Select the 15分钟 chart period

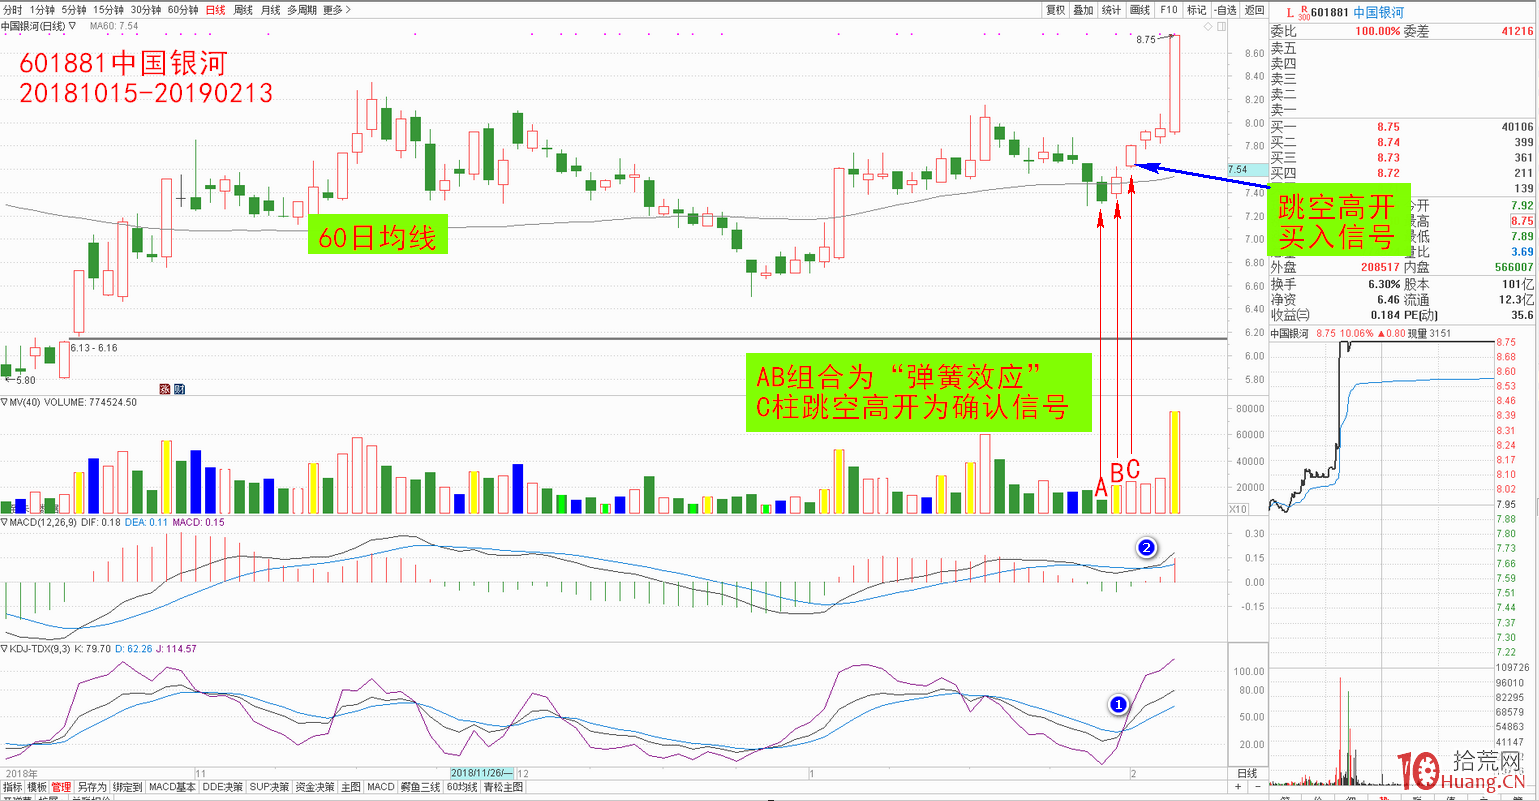pyautogui.click(x=108, y=10)
